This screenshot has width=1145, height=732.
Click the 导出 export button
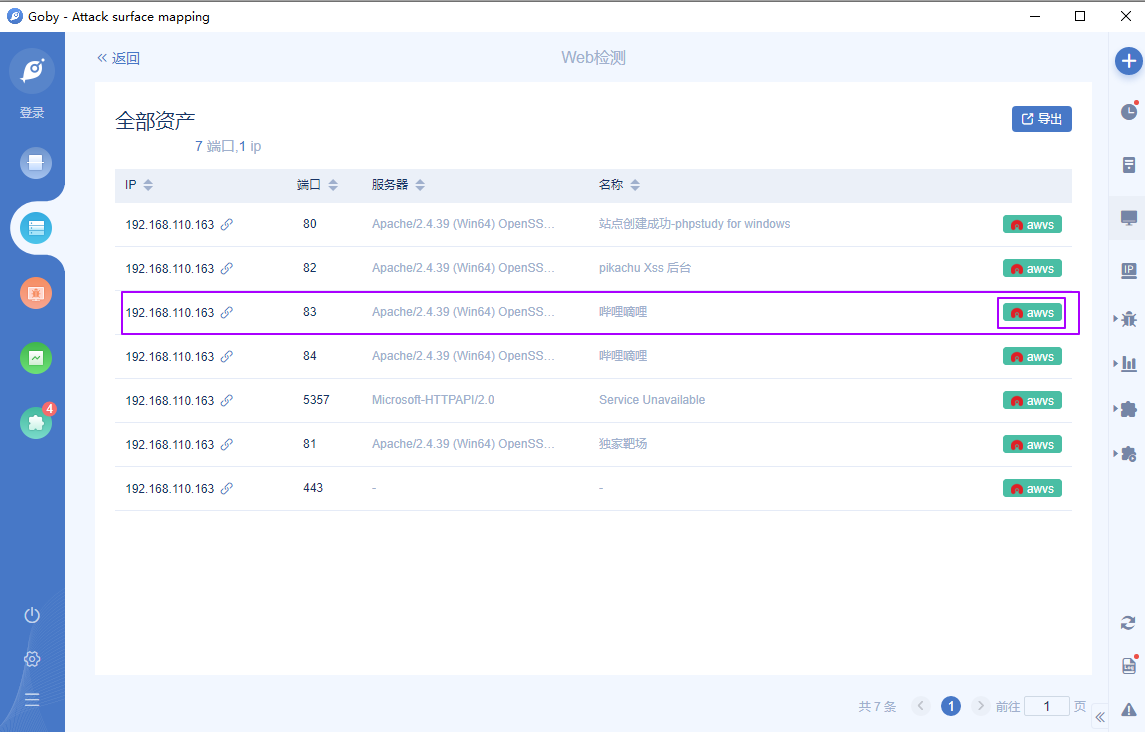tap(1041, 119)
